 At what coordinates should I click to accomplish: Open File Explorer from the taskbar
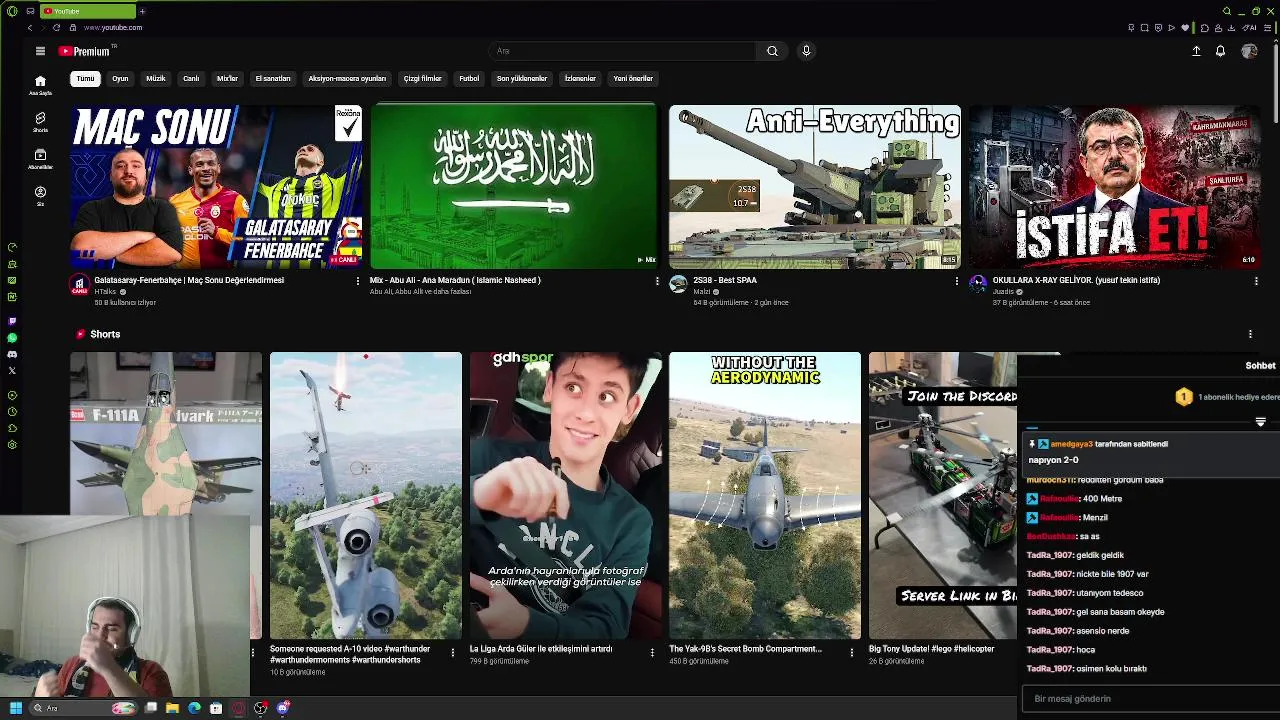point(172,708)
